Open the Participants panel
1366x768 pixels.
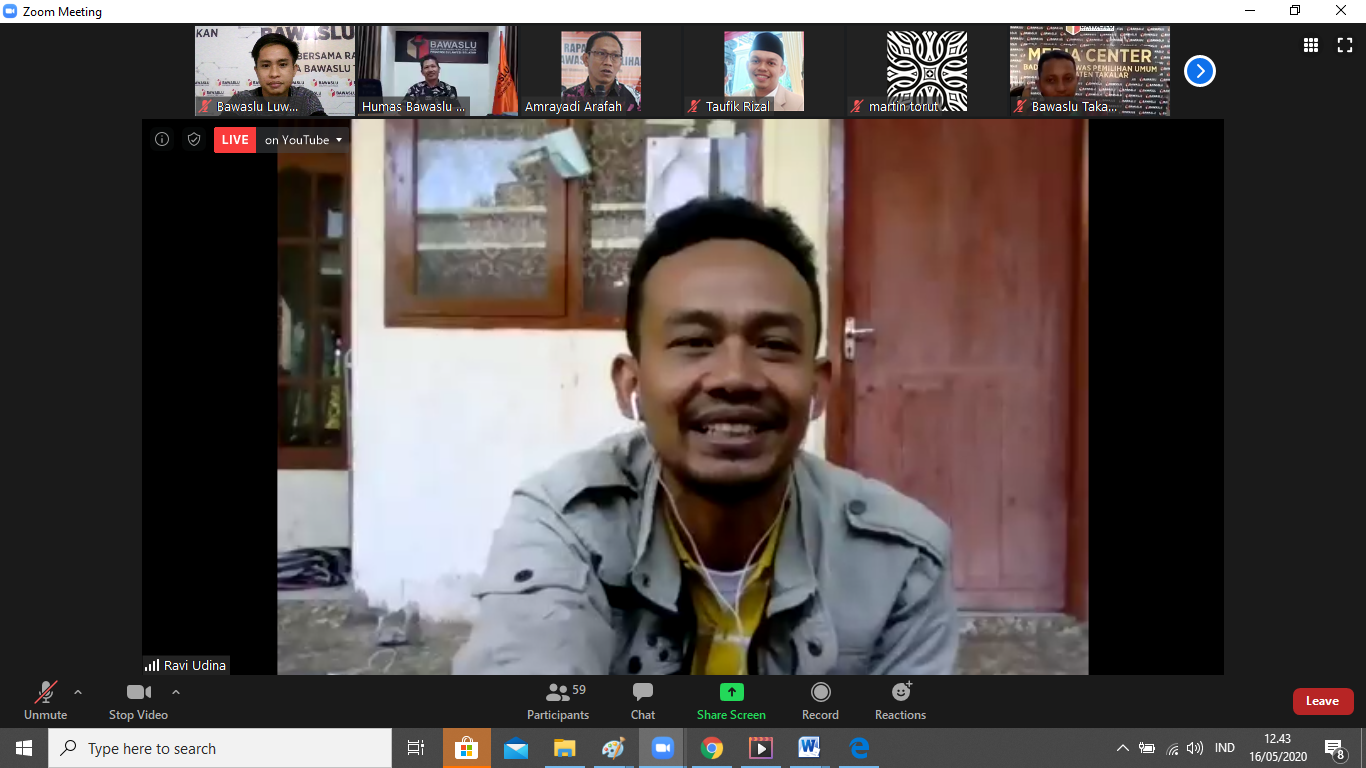point(558,701)
